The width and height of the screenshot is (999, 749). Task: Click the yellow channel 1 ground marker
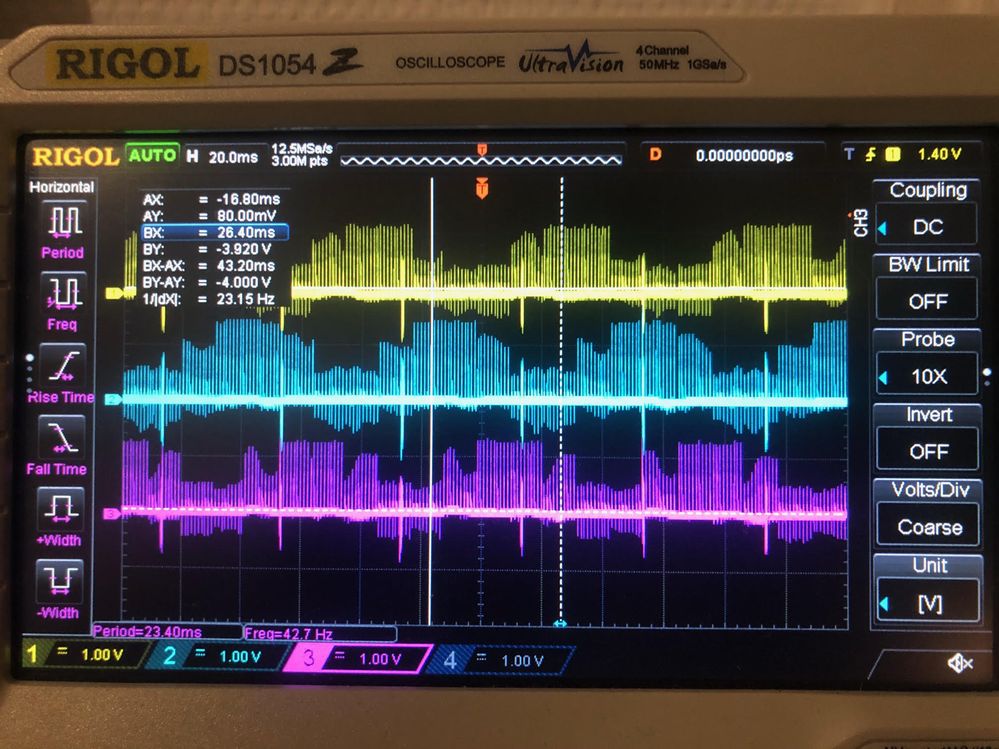click(115, 293)
